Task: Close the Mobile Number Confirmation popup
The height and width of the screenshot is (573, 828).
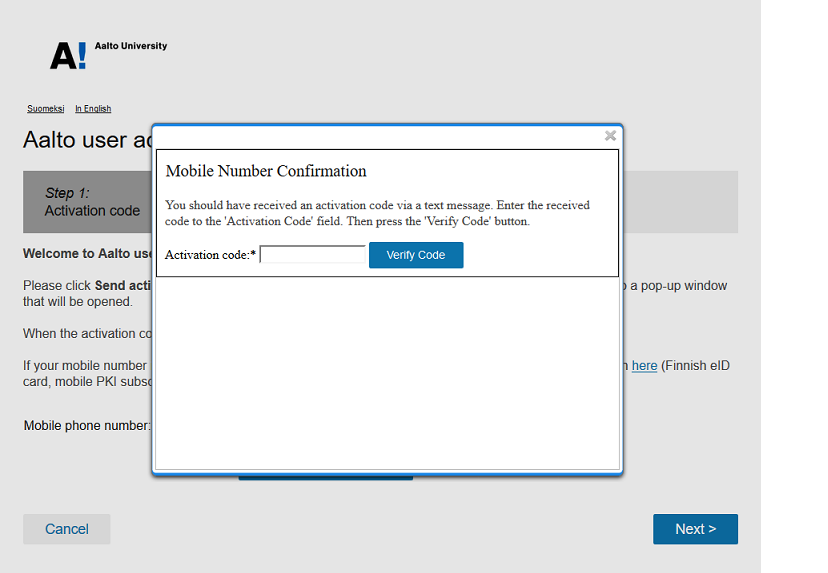Action: (x=610, y=136)
